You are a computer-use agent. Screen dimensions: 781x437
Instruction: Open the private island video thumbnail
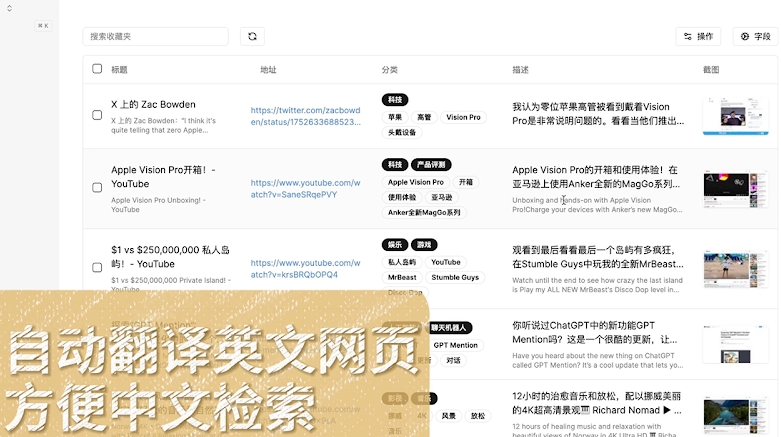coord(736,269)
